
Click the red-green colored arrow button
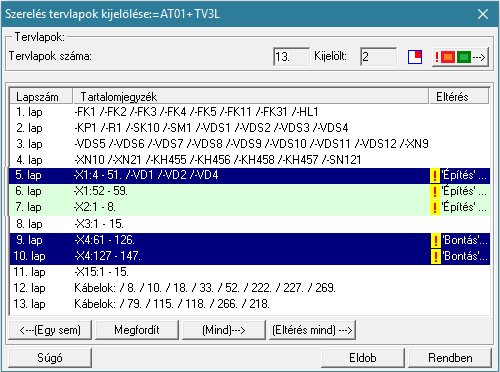tap(460, 57)
